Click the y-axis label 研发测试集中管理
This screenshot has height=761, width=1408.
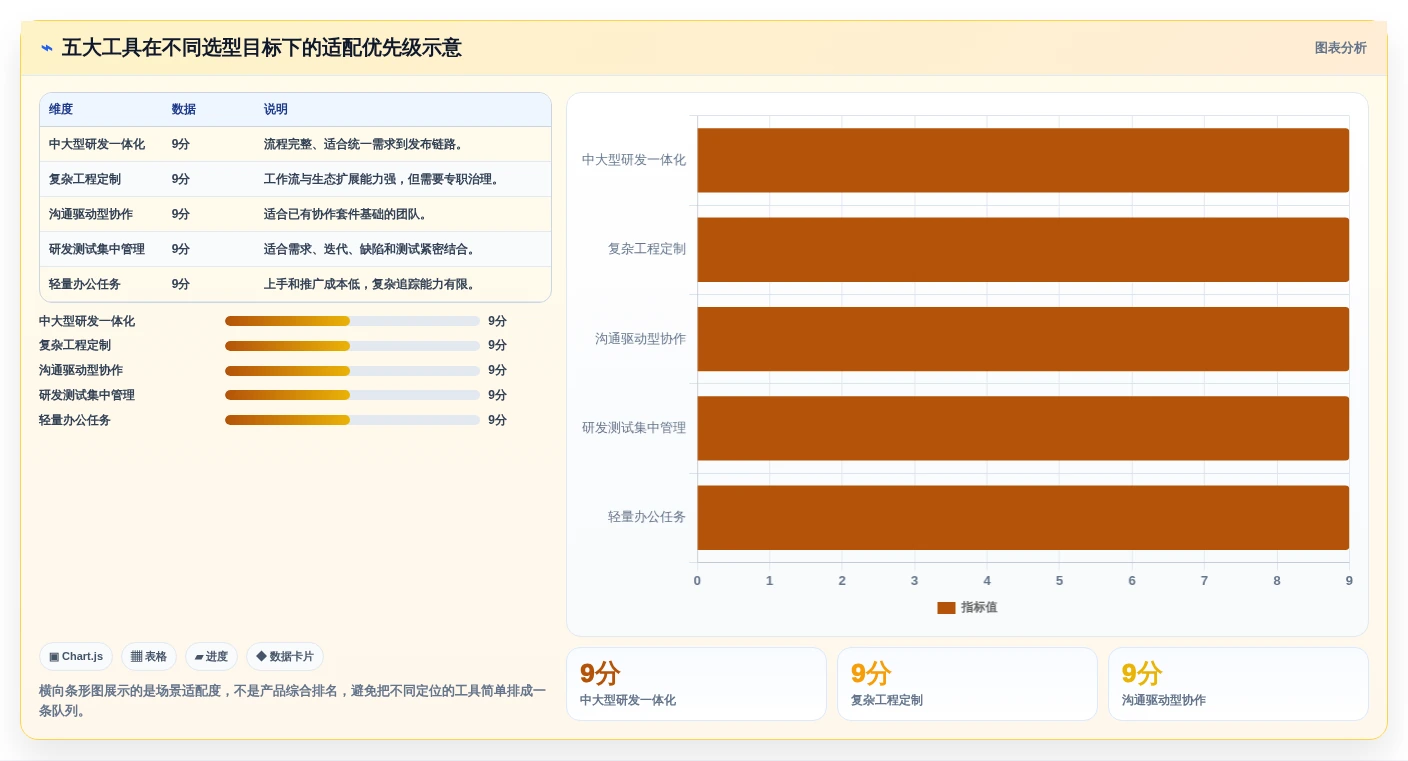pyautogui.click(x=634, y=428)
